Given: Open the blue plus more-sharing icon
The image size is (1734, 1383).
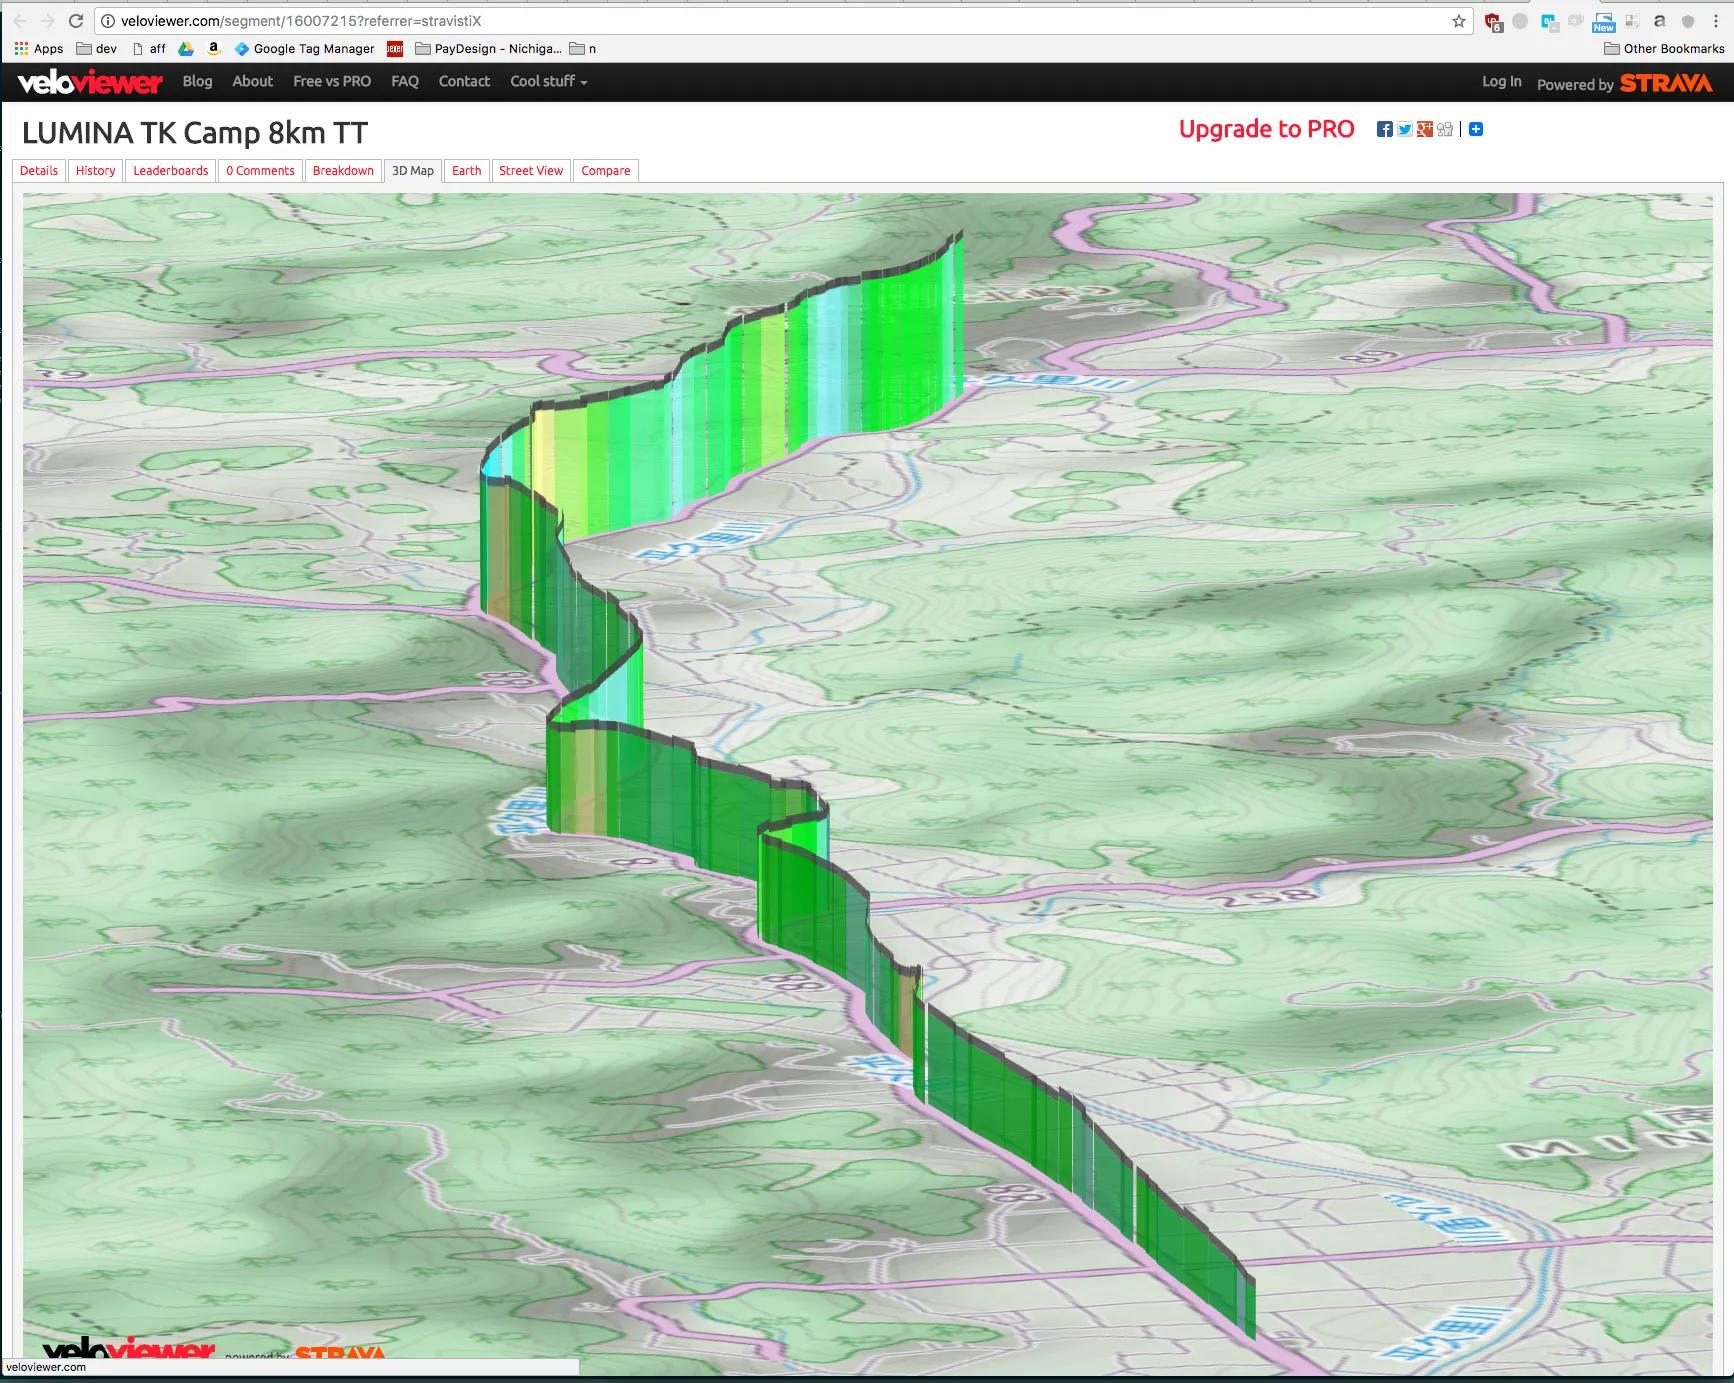Looking at the screenshot, I should [1476, 129].
